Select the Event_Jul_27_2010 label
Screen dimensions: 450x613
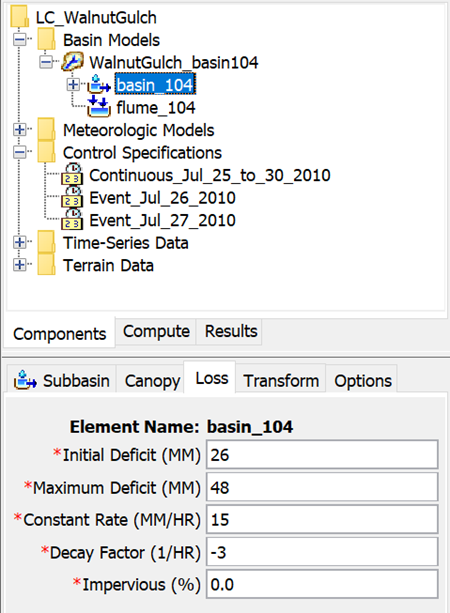162,220
